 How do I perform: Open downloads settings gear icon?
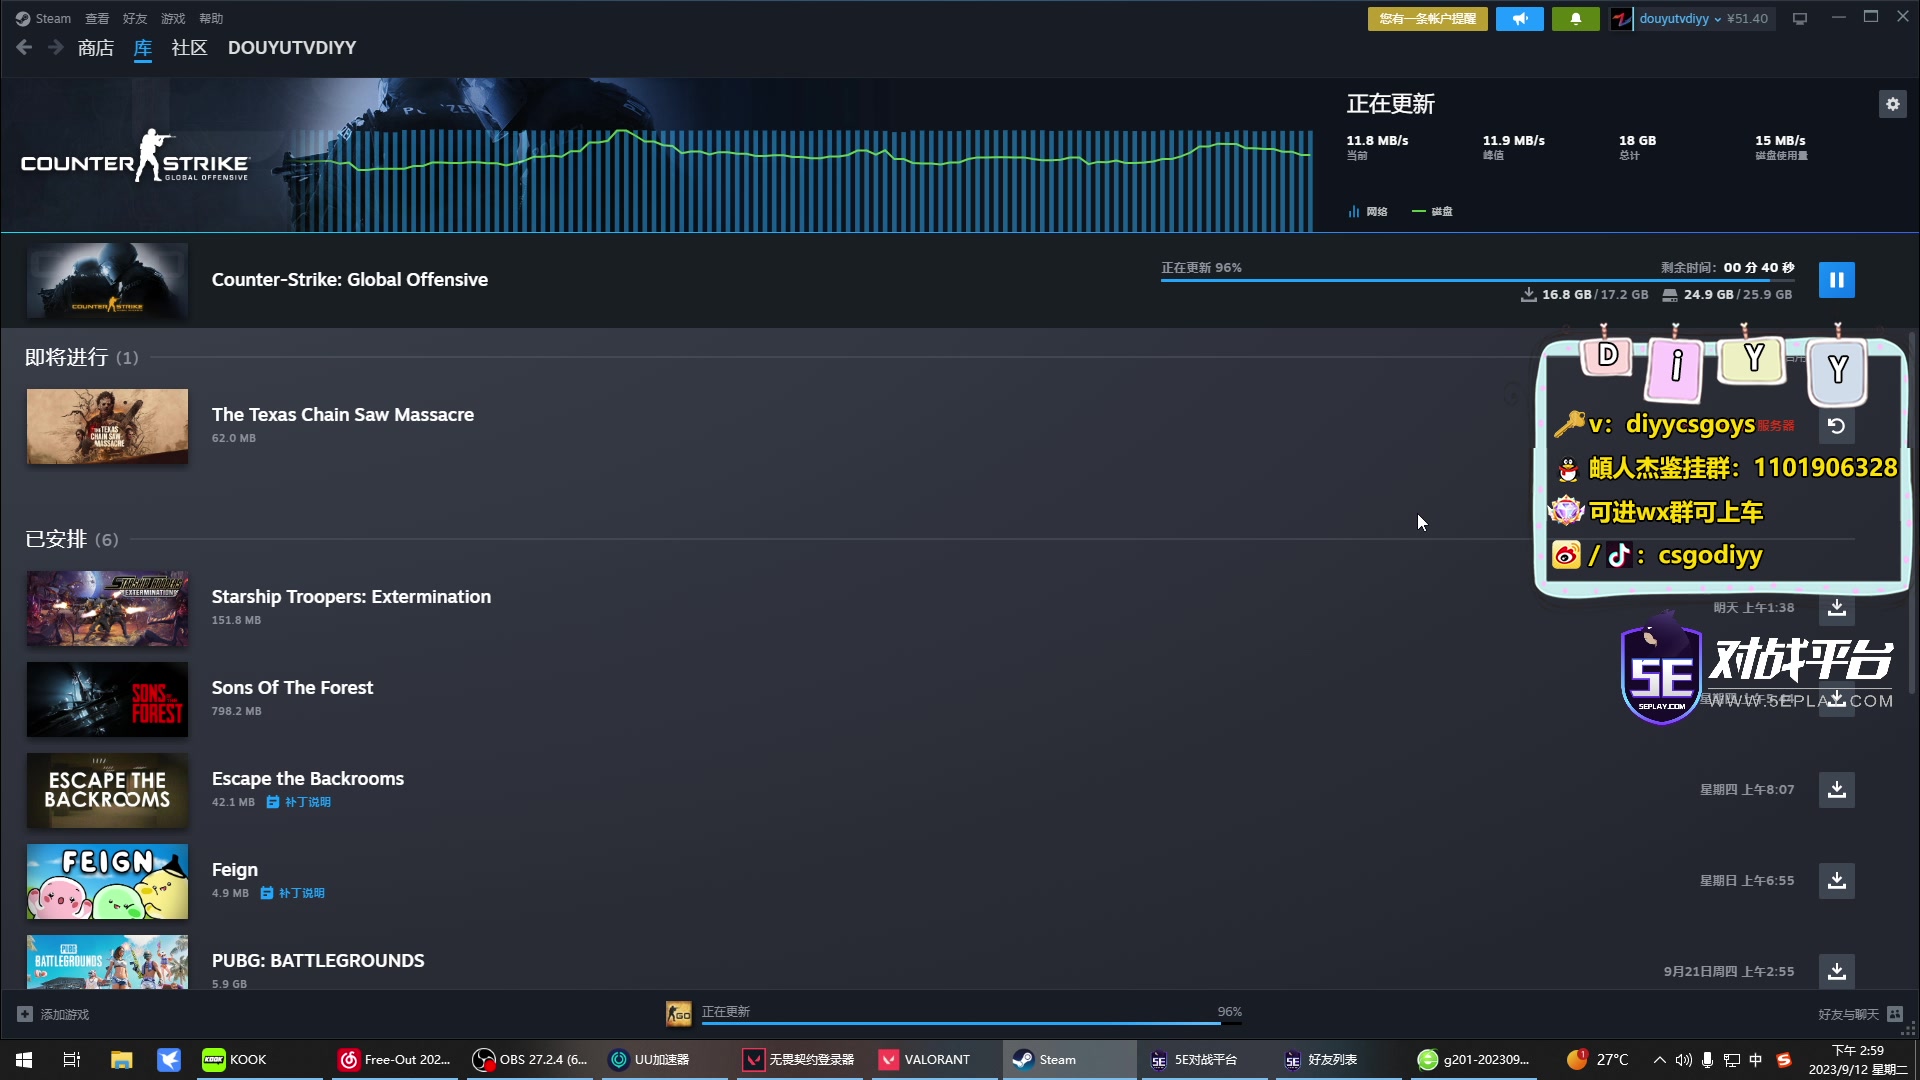point(1892,104)
